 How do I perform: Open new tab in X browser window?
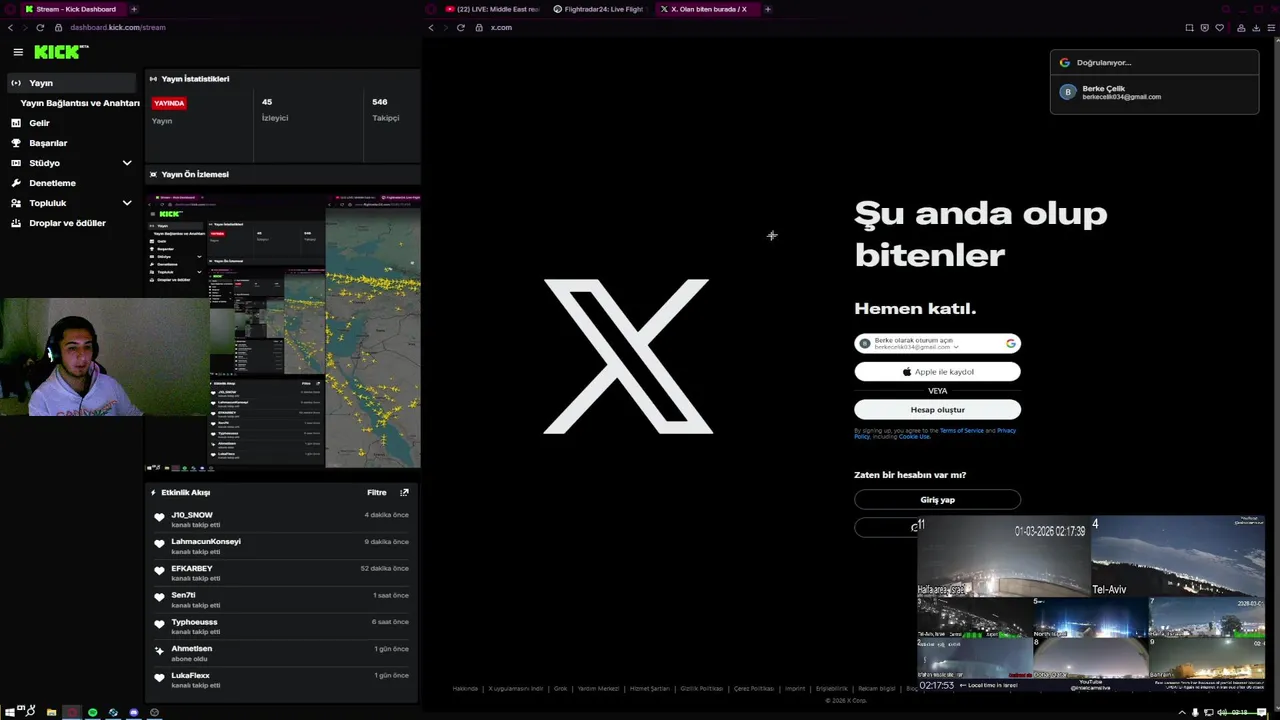[768, 9]
